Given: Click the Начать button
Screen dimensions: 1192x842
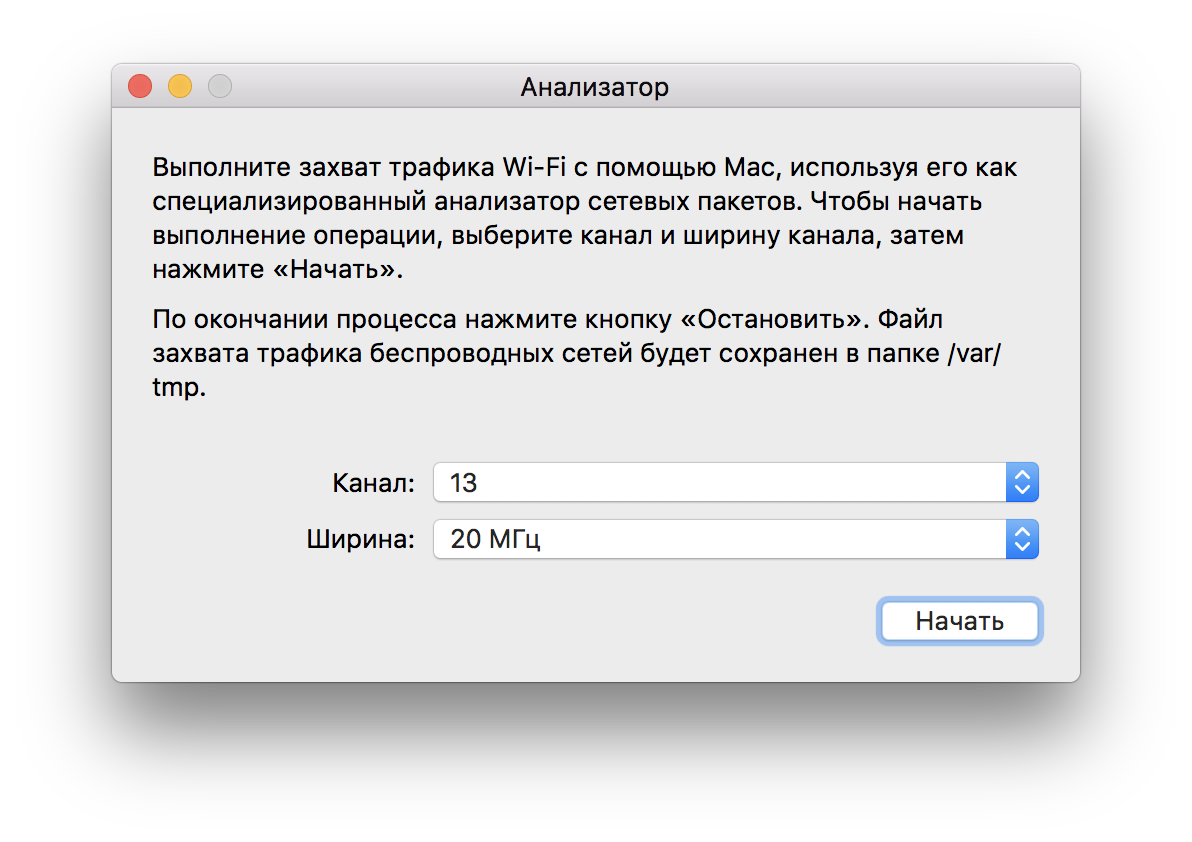Looking at the screenshot, I should [960, 621].
